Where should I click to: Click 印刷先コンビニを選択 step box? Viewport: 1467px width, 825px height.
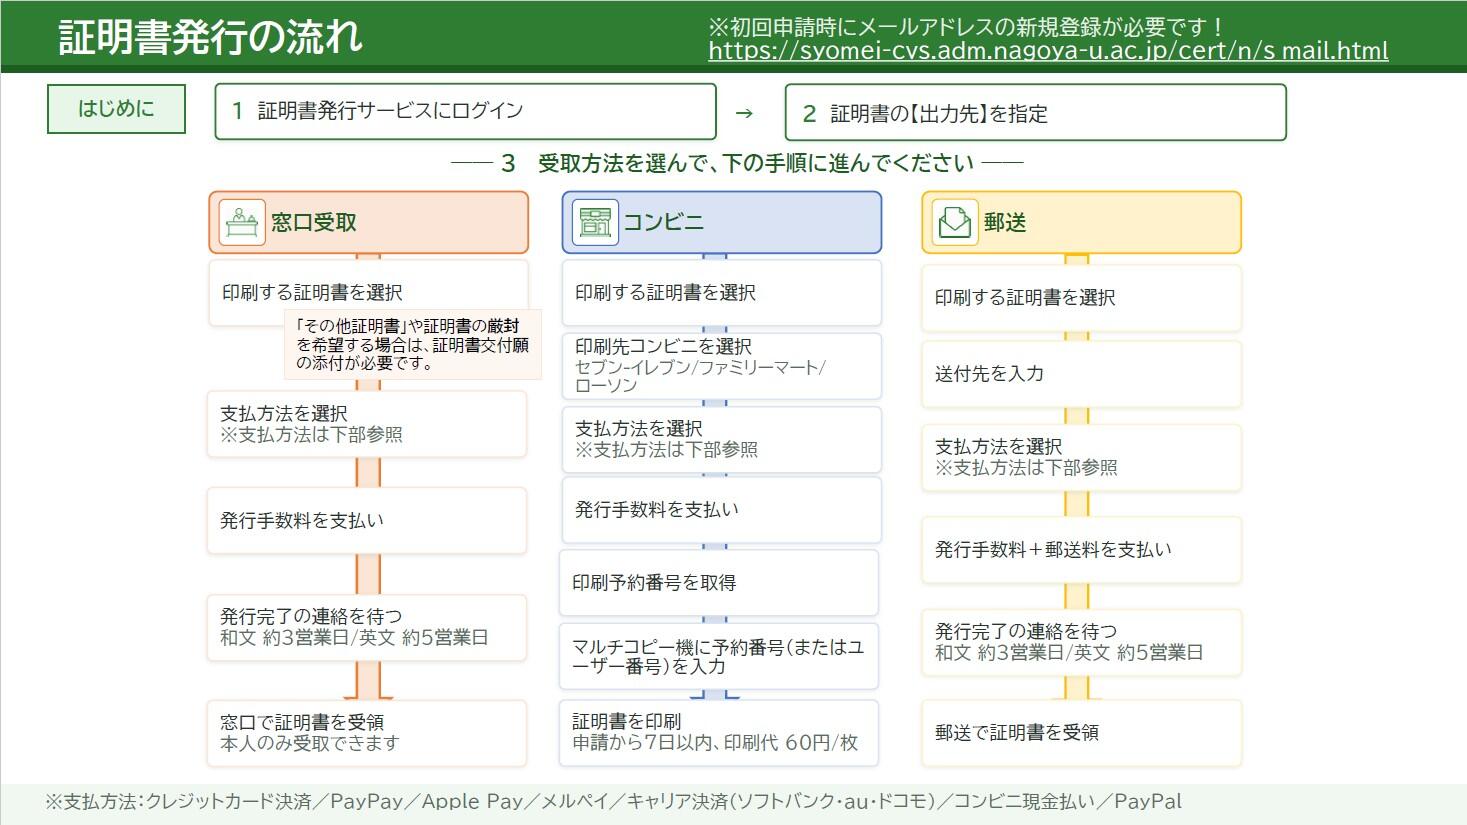click(x=721, y=366)
